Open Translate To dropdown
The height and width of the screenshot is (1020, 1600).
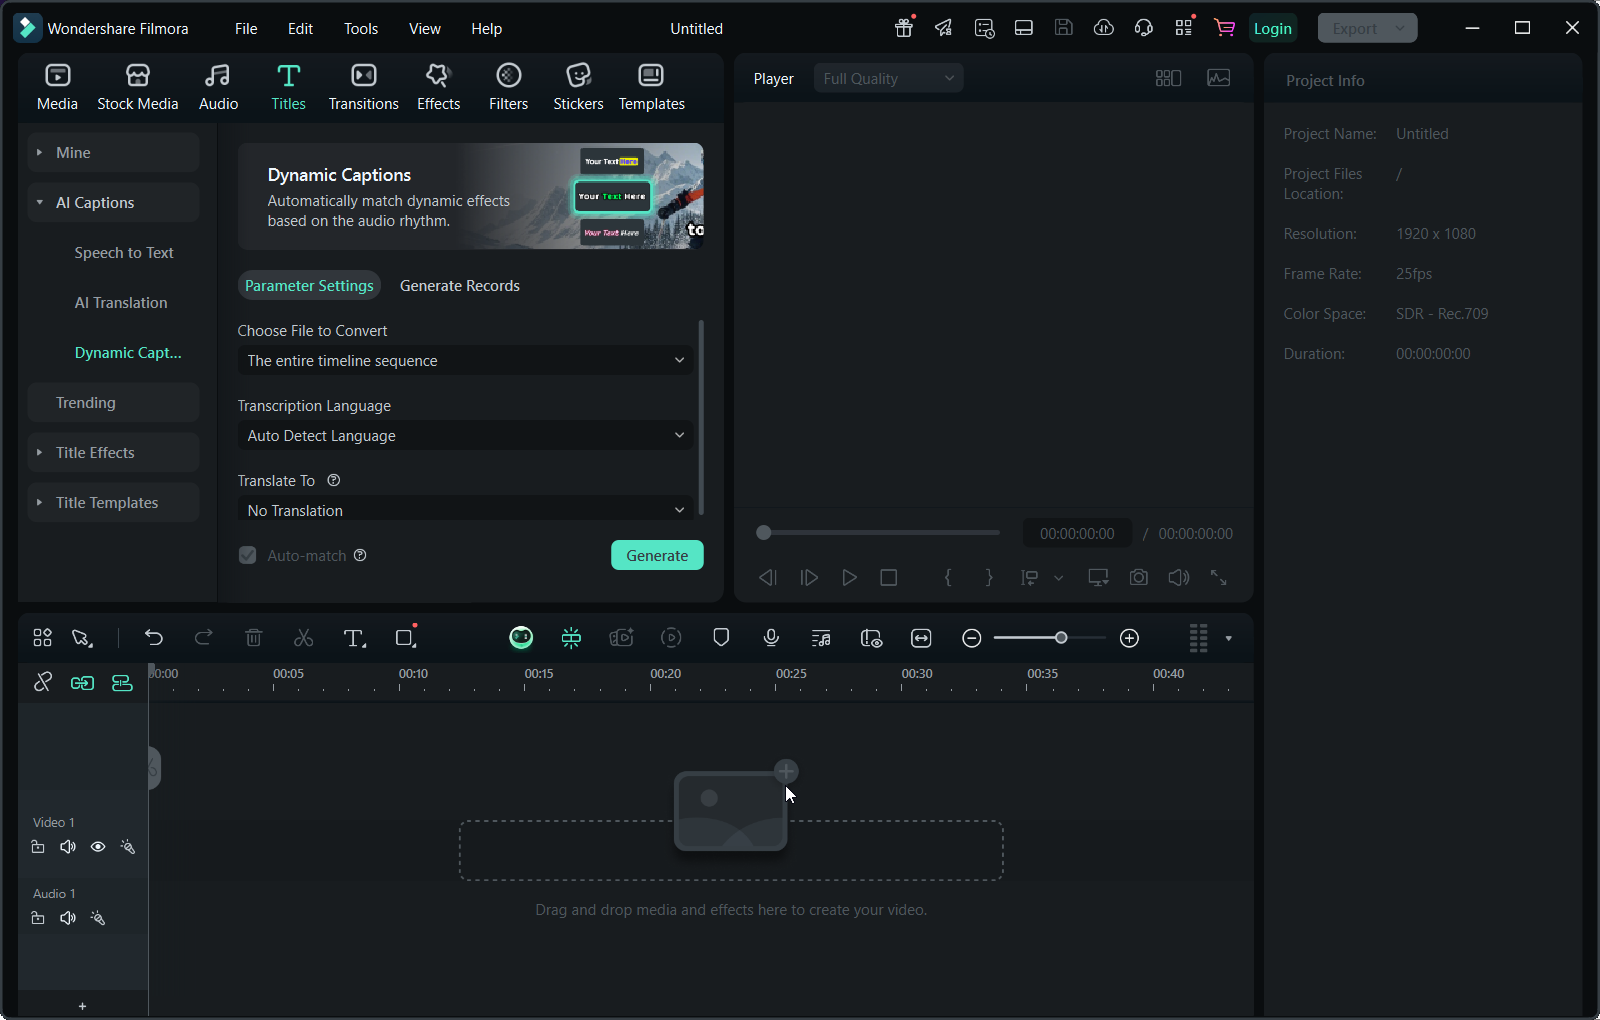click(x=465, y=509)
